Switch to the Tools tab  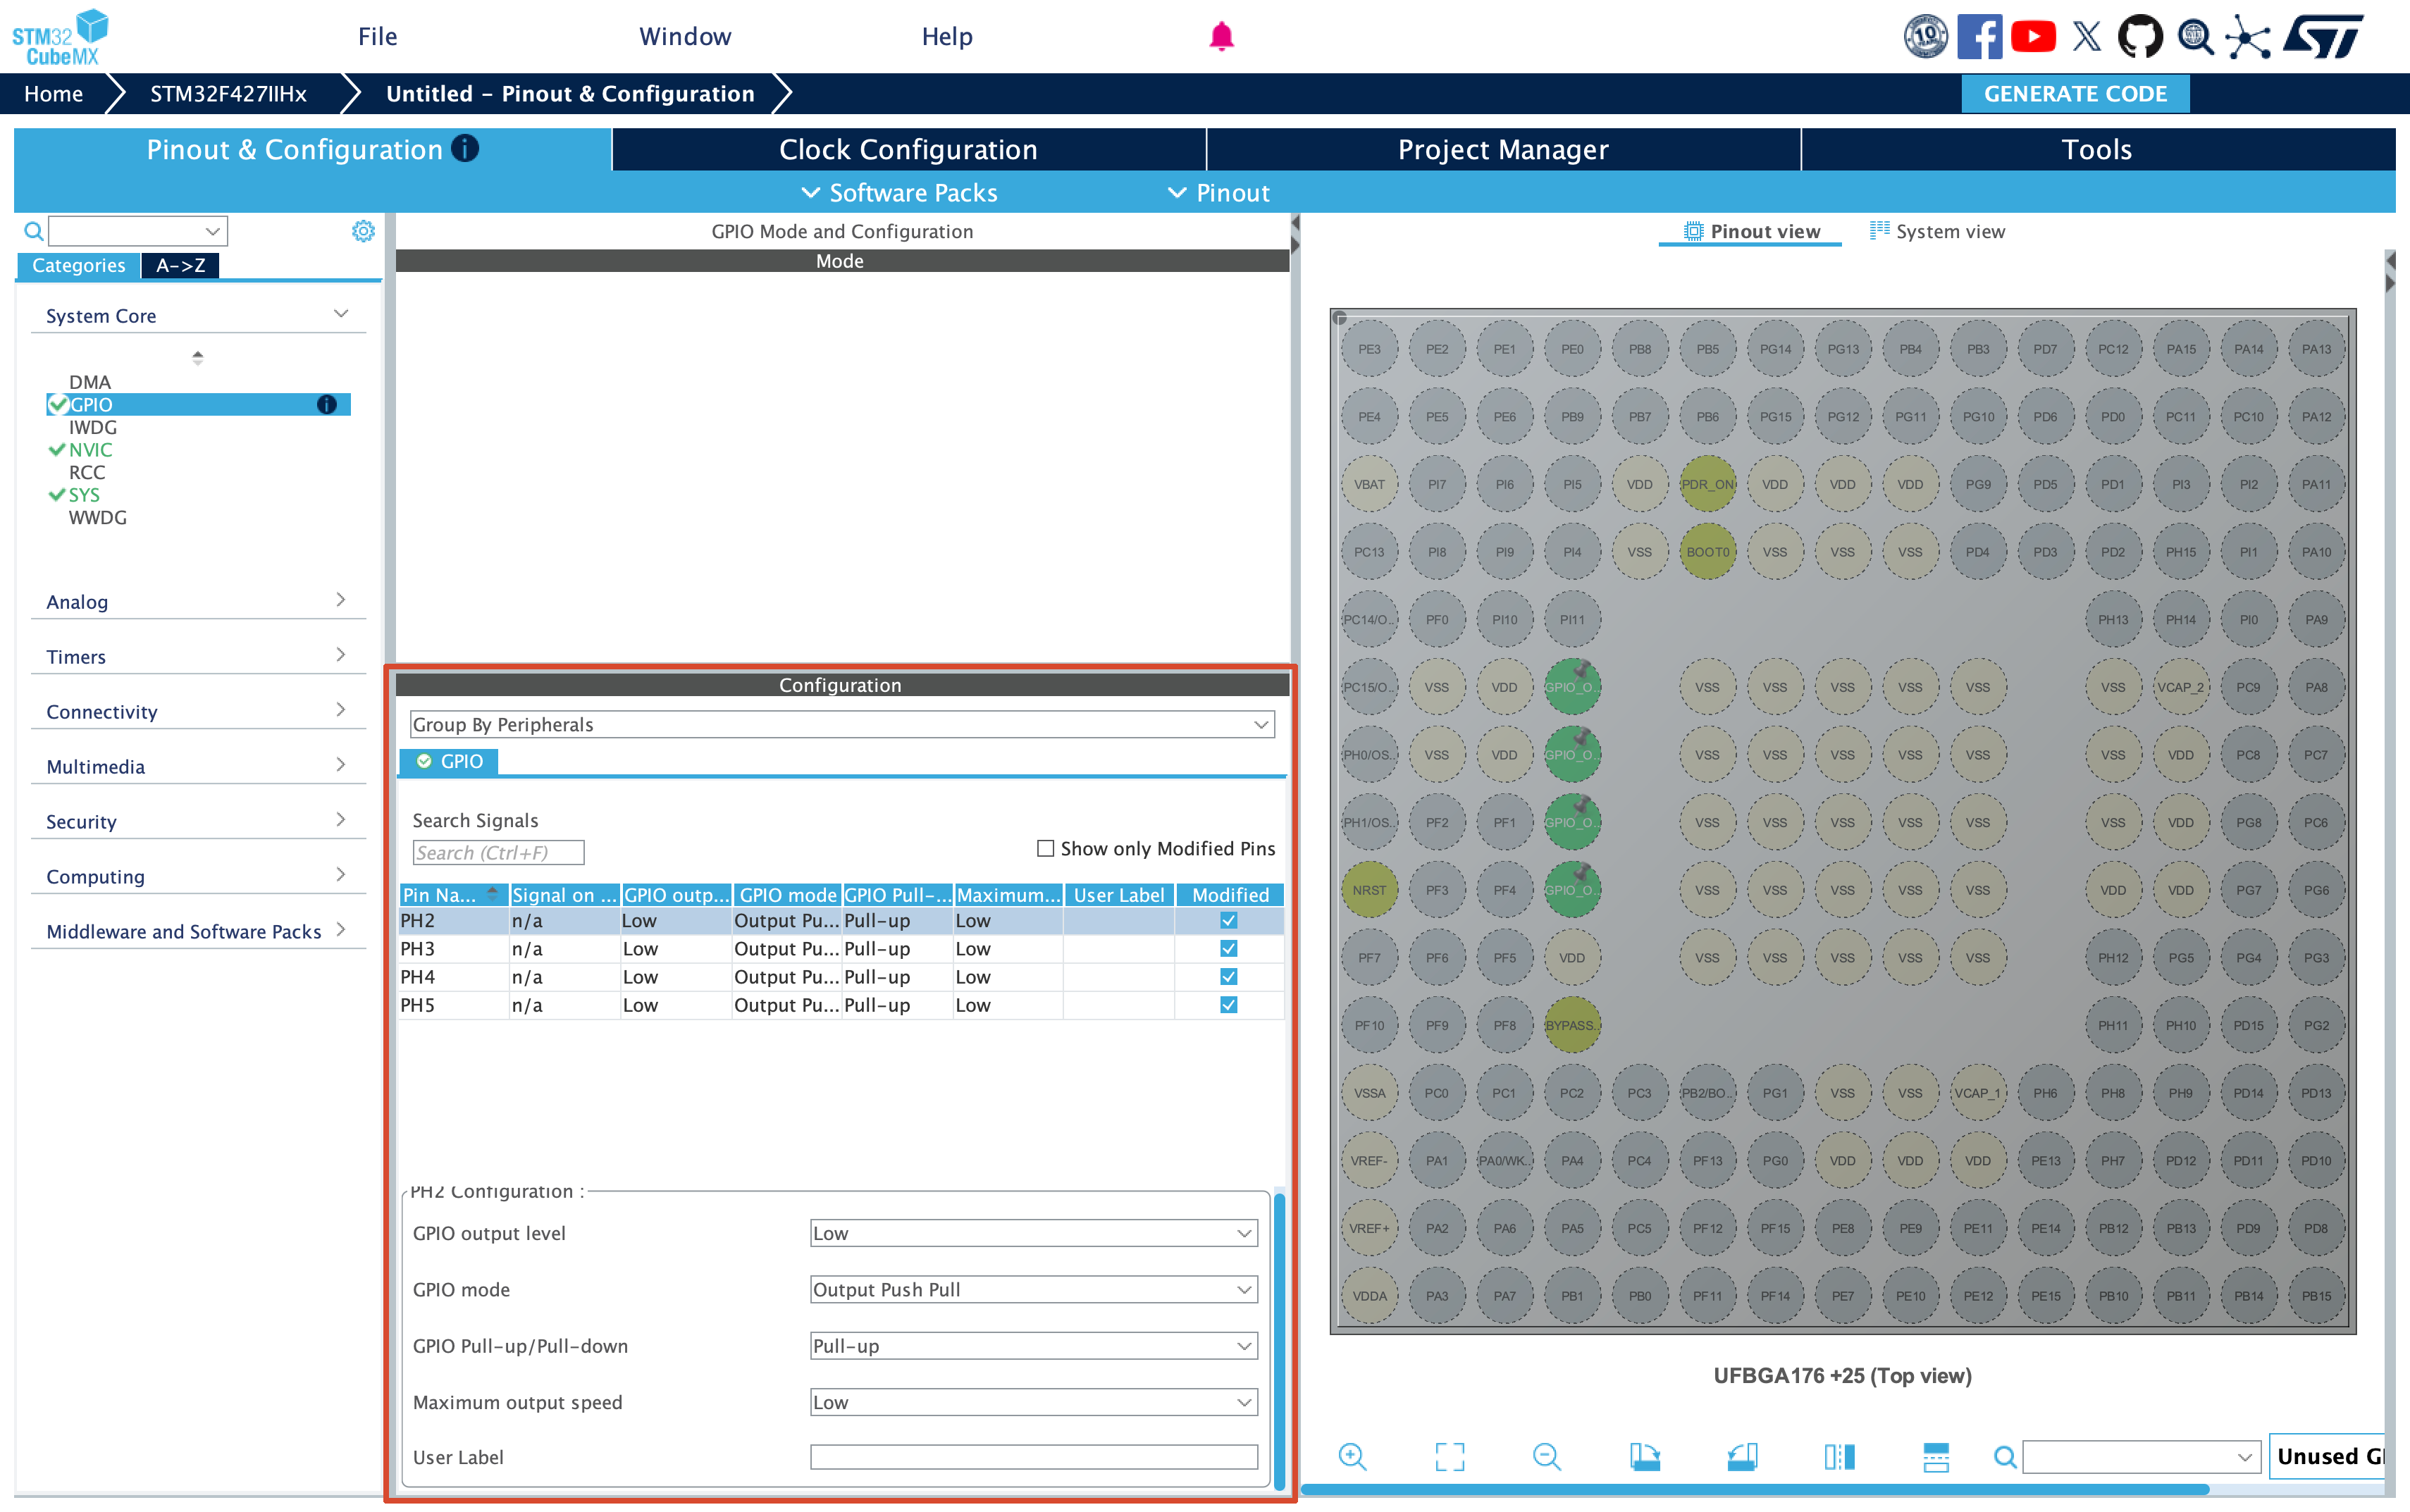[x=2097, y=149]
